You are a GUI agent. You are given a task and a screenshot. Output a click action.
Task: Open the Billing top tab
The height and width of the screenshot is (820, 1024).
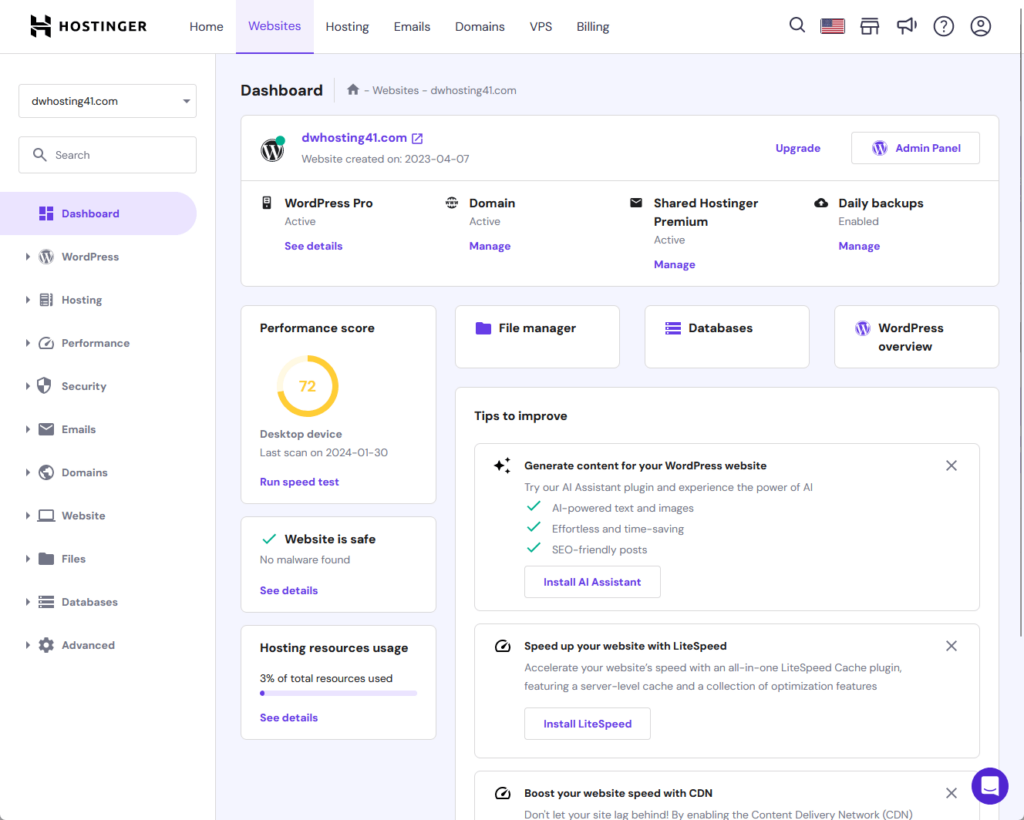pyautogui.click(x=592, y=27)
